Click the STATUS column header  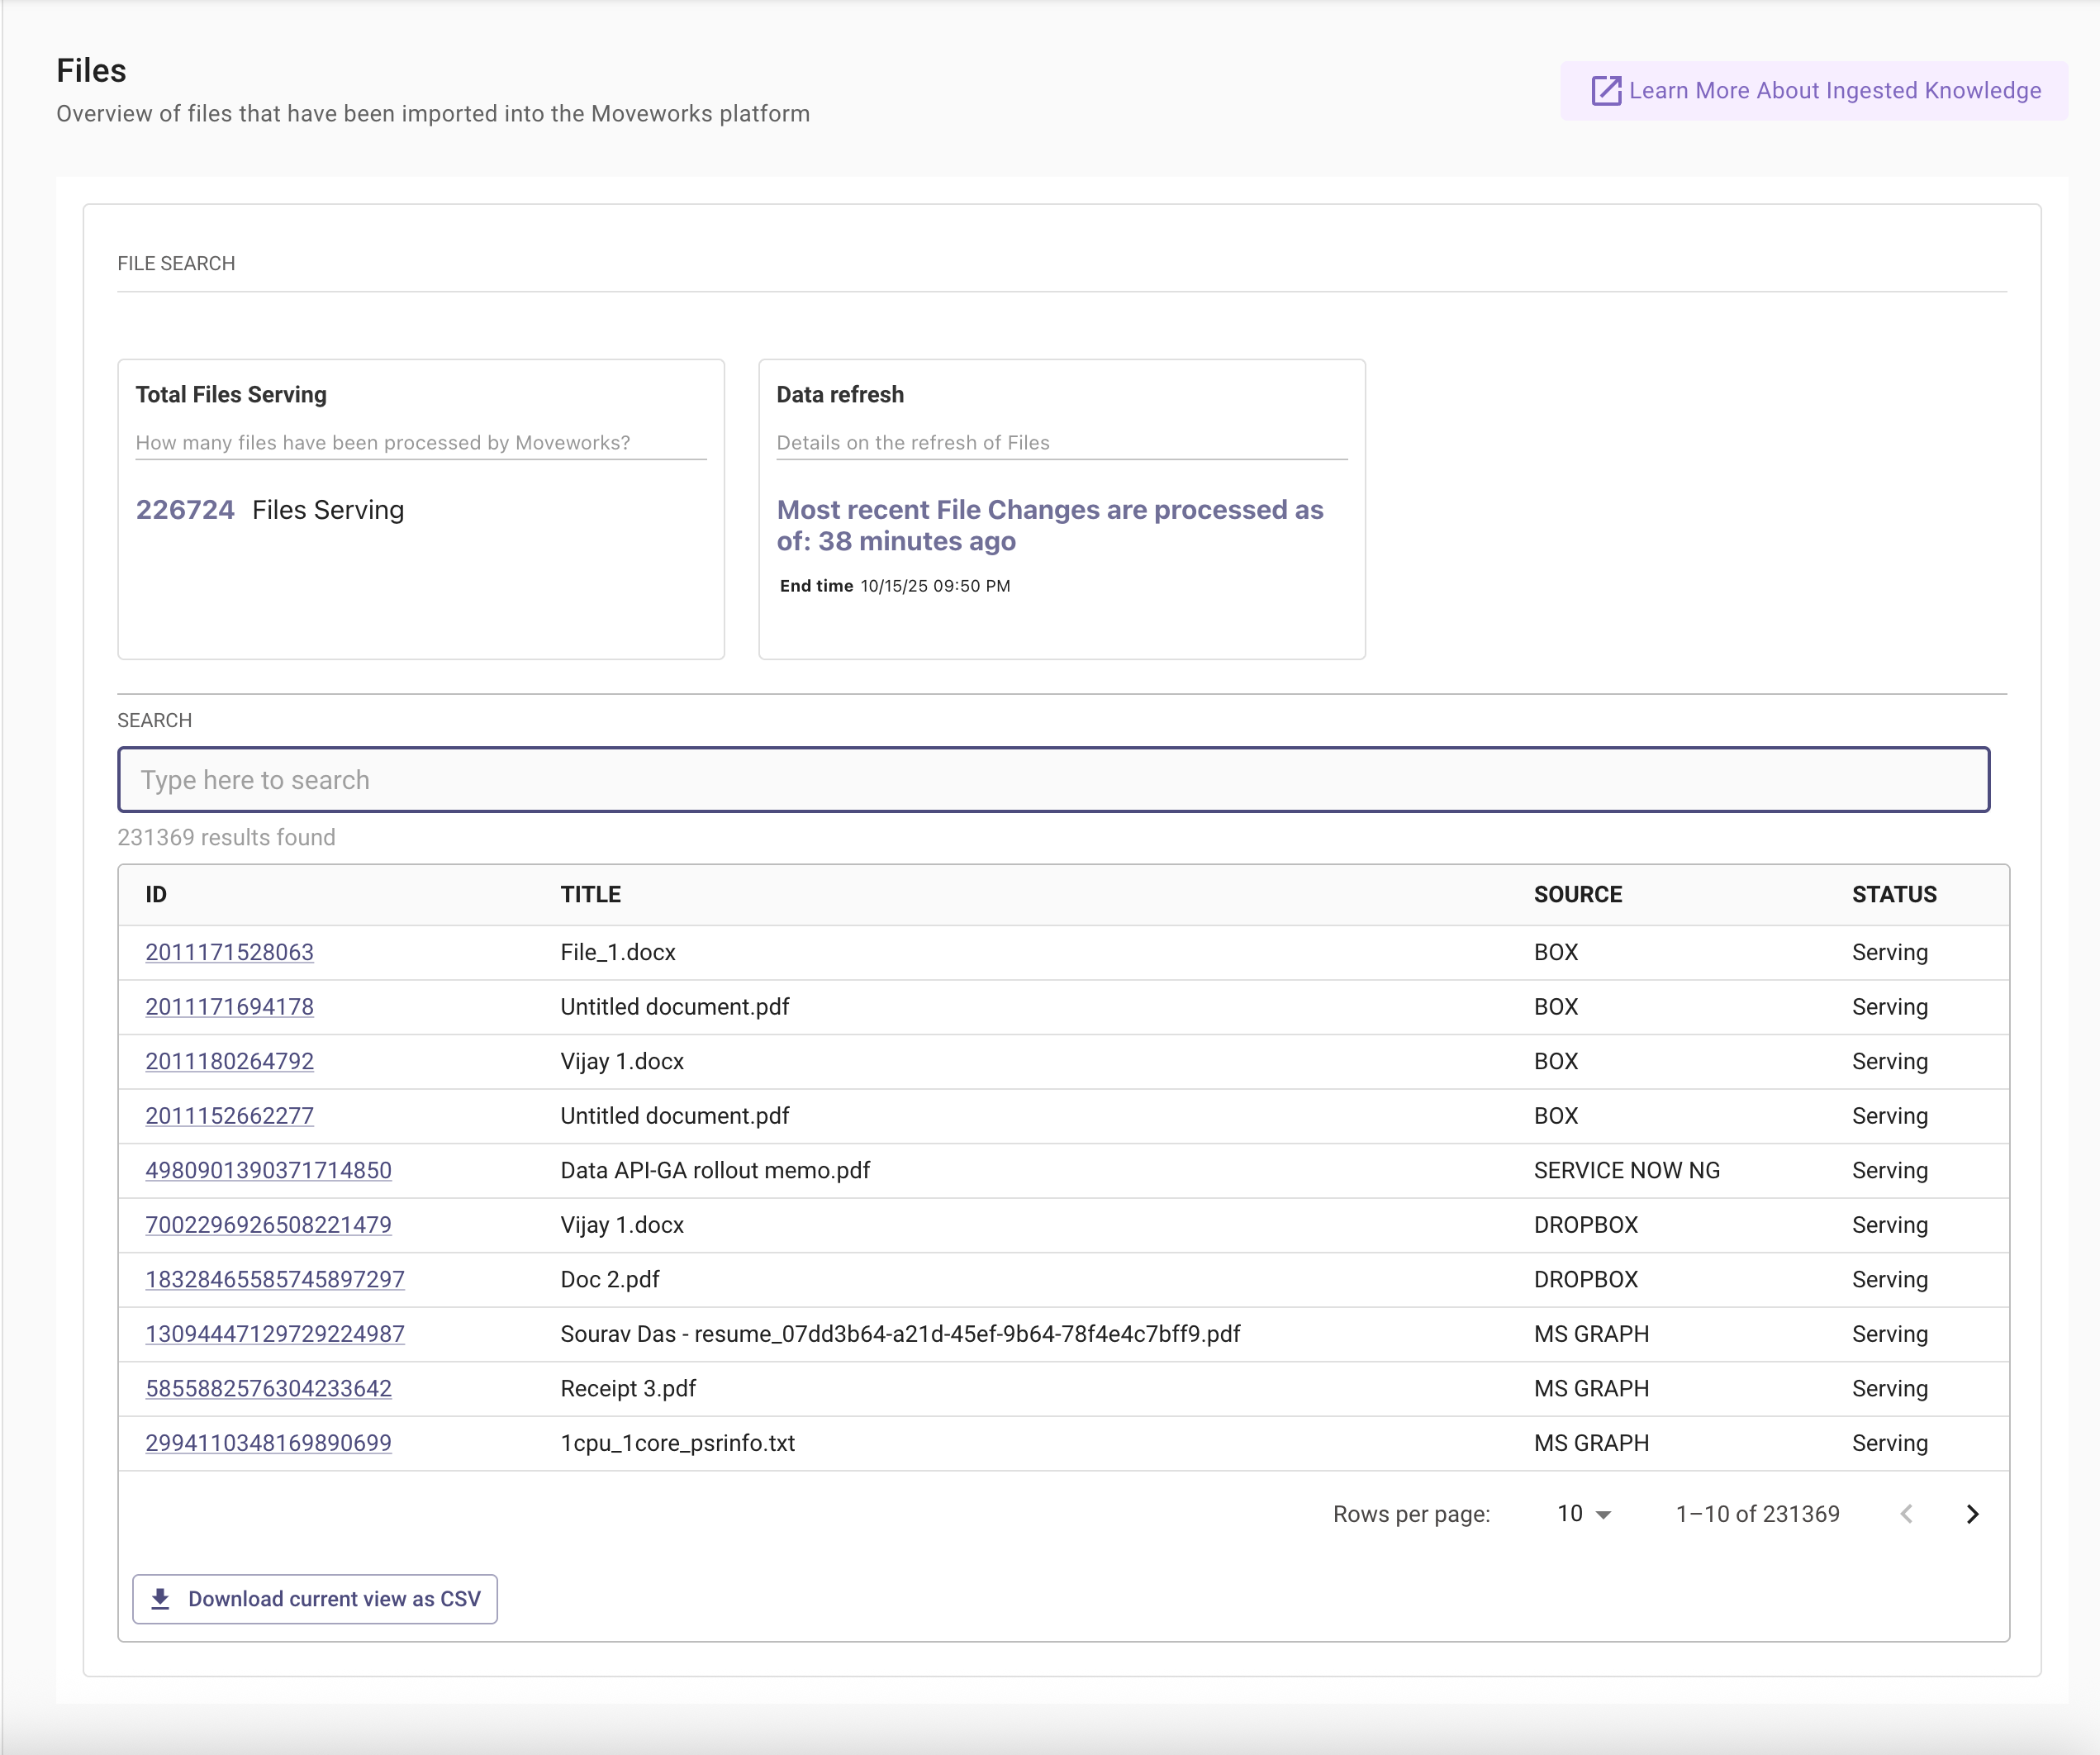tap(1893, 894)
